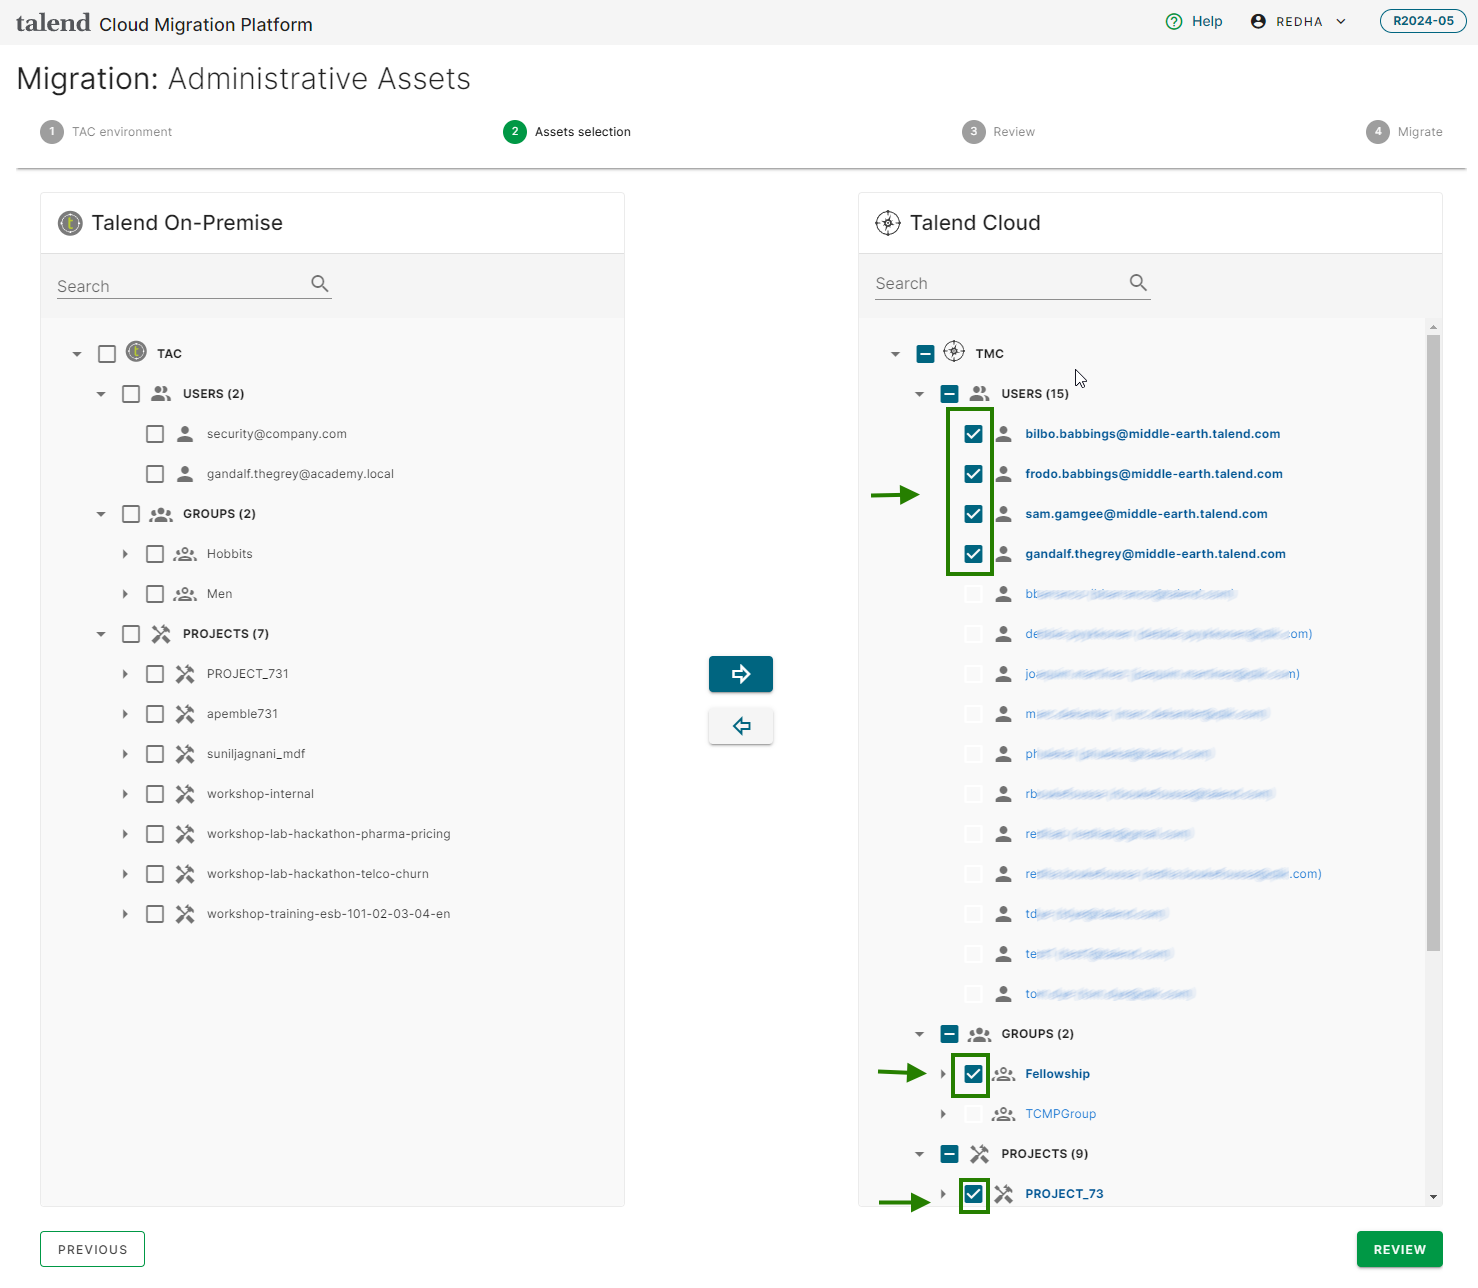Click the scrollbar down arrow

click(x=1433, y=1196)
